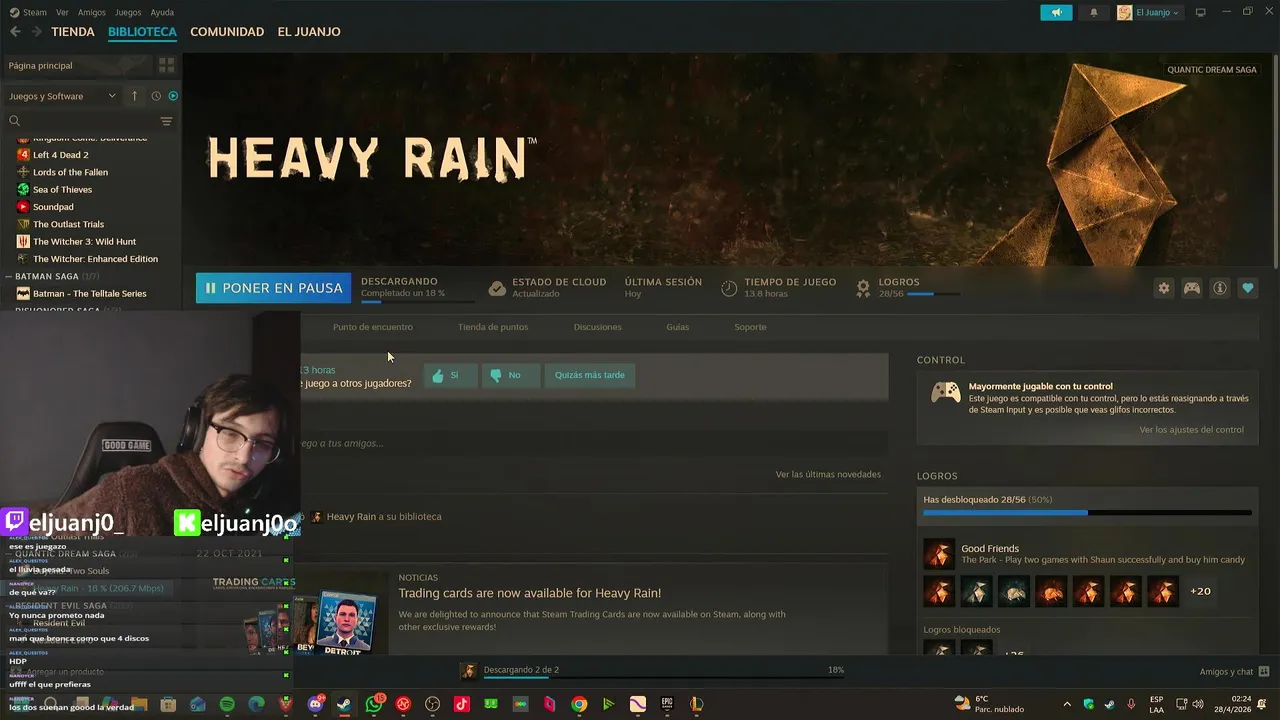
Task: Select Lords of the Fallen in library
Action: 70,172
